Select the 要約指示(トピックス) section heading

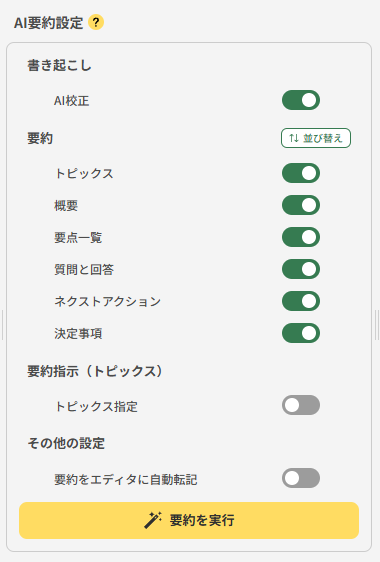[x=95, y=371]
